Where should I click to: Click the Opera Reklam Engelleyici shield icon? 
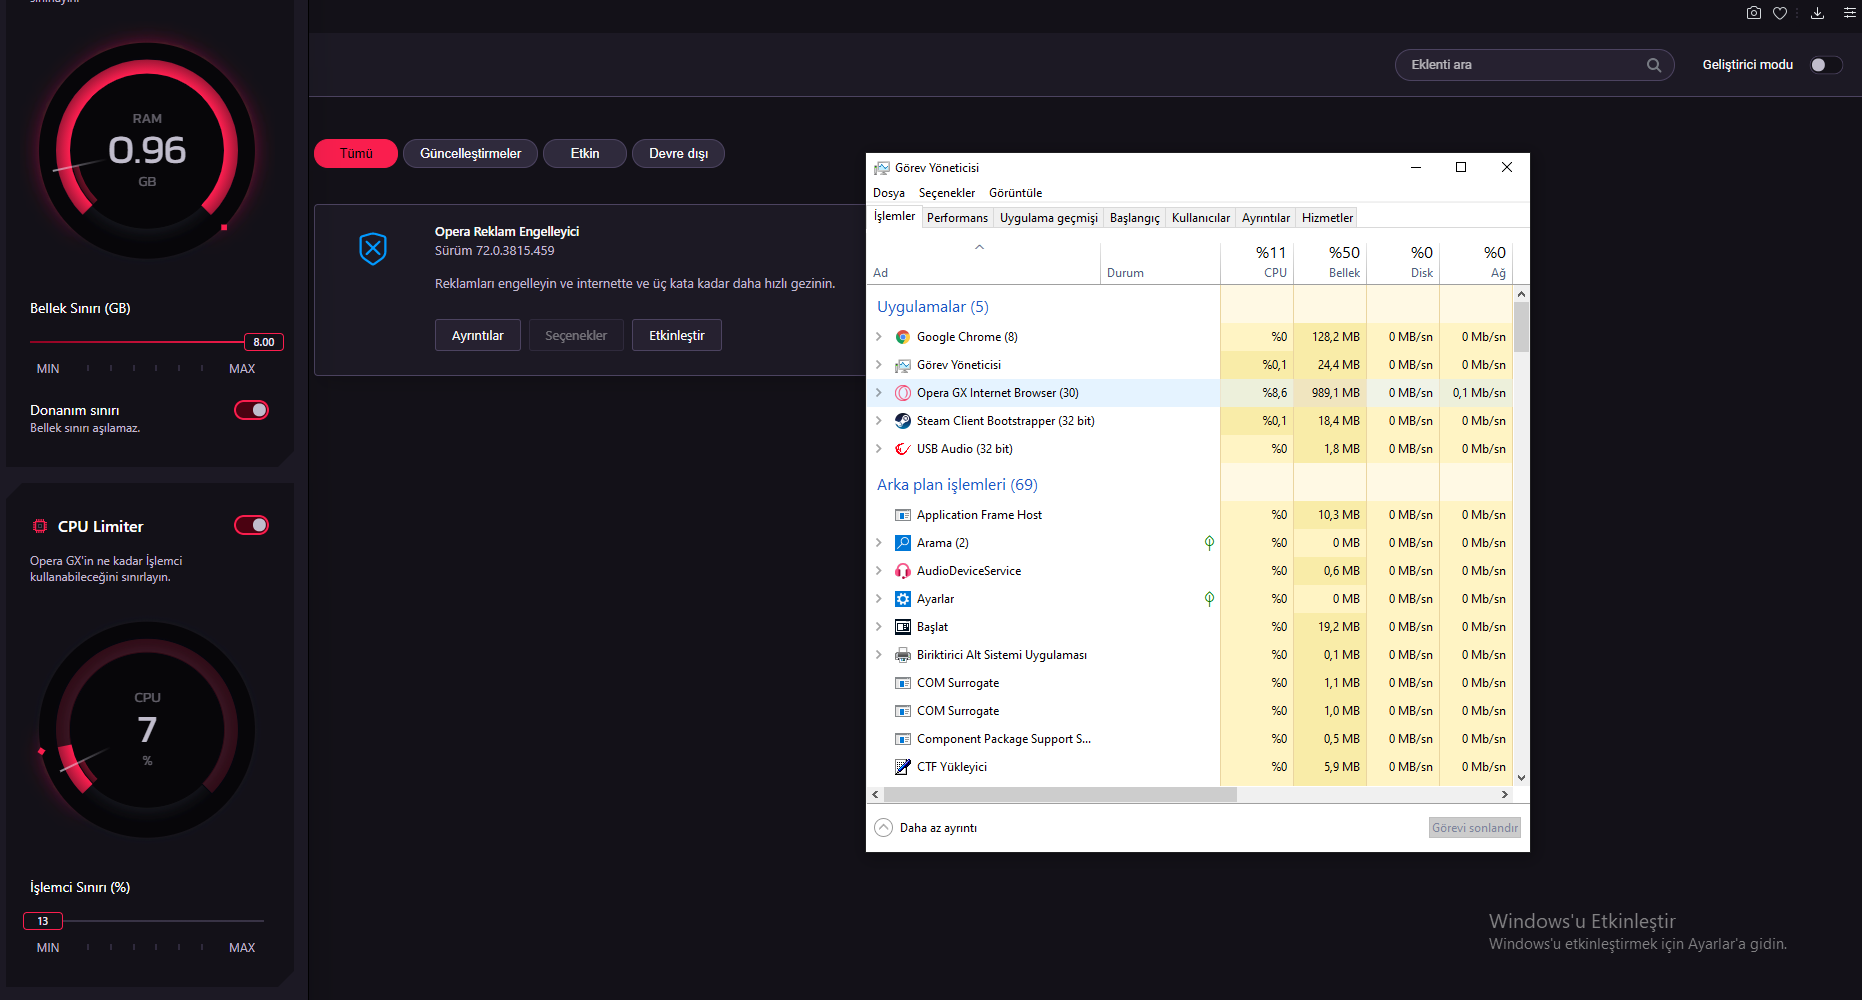click(x=373, y=248)
